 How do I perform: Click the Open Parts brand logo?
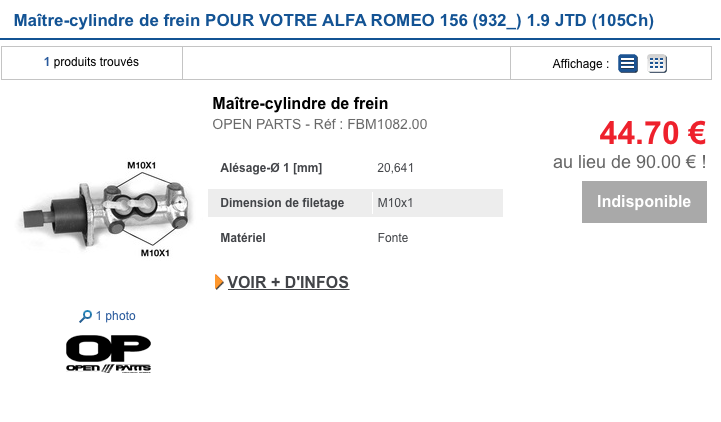pos(109,354)
